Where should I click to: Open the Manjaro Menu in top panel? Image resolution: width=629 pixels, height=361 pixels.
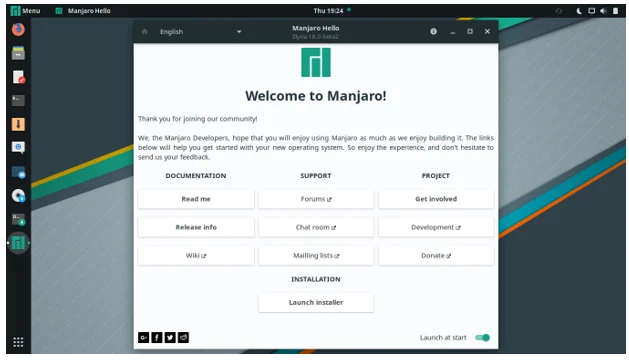(25, 11)
